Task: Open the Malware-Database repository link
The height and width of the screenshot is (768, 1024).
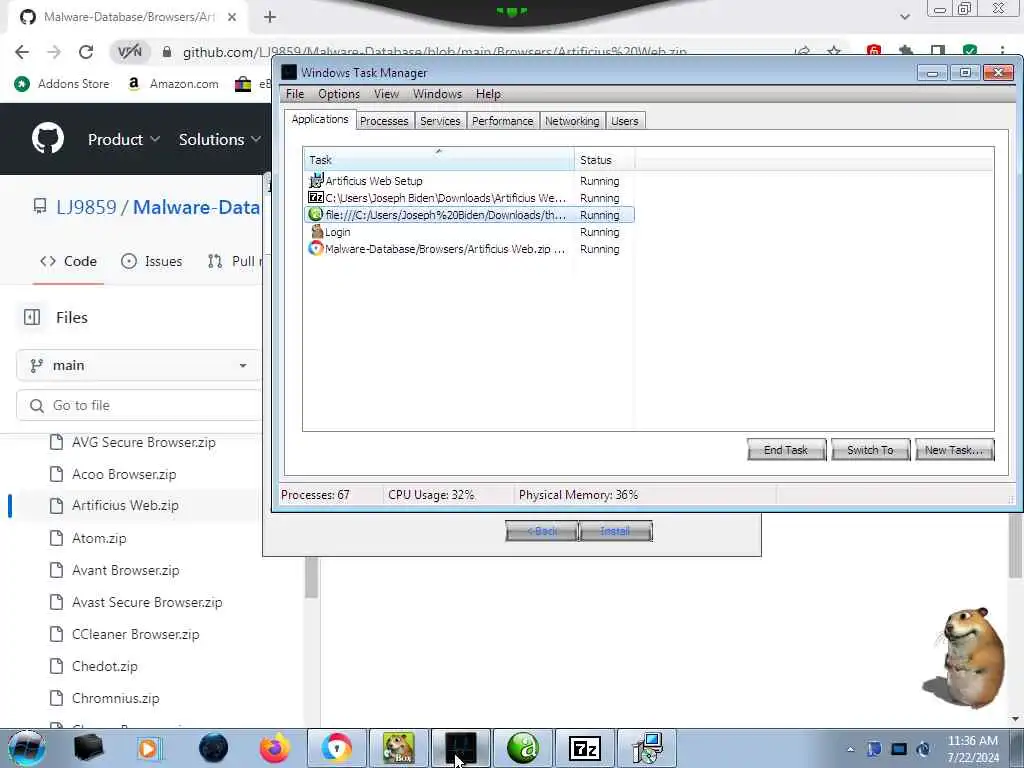Action: pos(197,207)
